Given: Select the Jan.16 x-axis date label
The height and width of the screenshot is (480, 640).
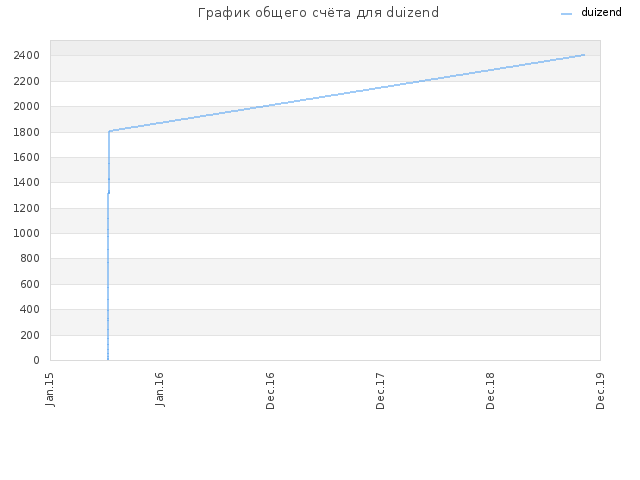Looking at the screenshot, I should click(160, 389).
